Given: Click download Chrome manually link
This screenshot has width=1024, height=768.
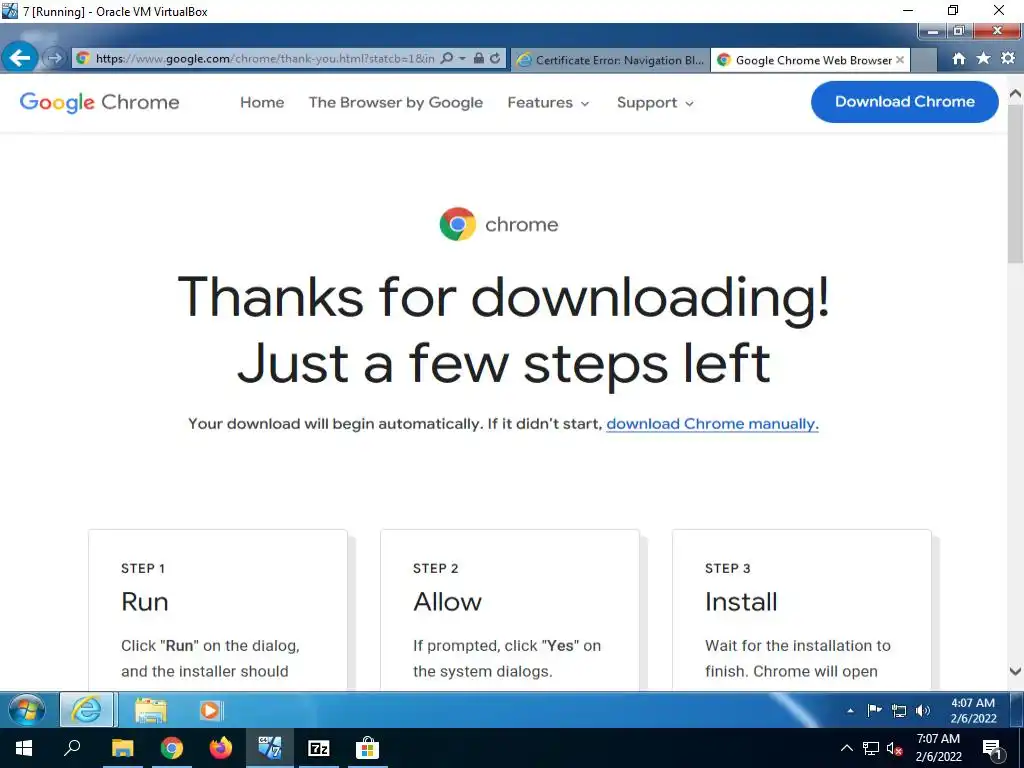Looking at the screenshot, I should 712,424.
